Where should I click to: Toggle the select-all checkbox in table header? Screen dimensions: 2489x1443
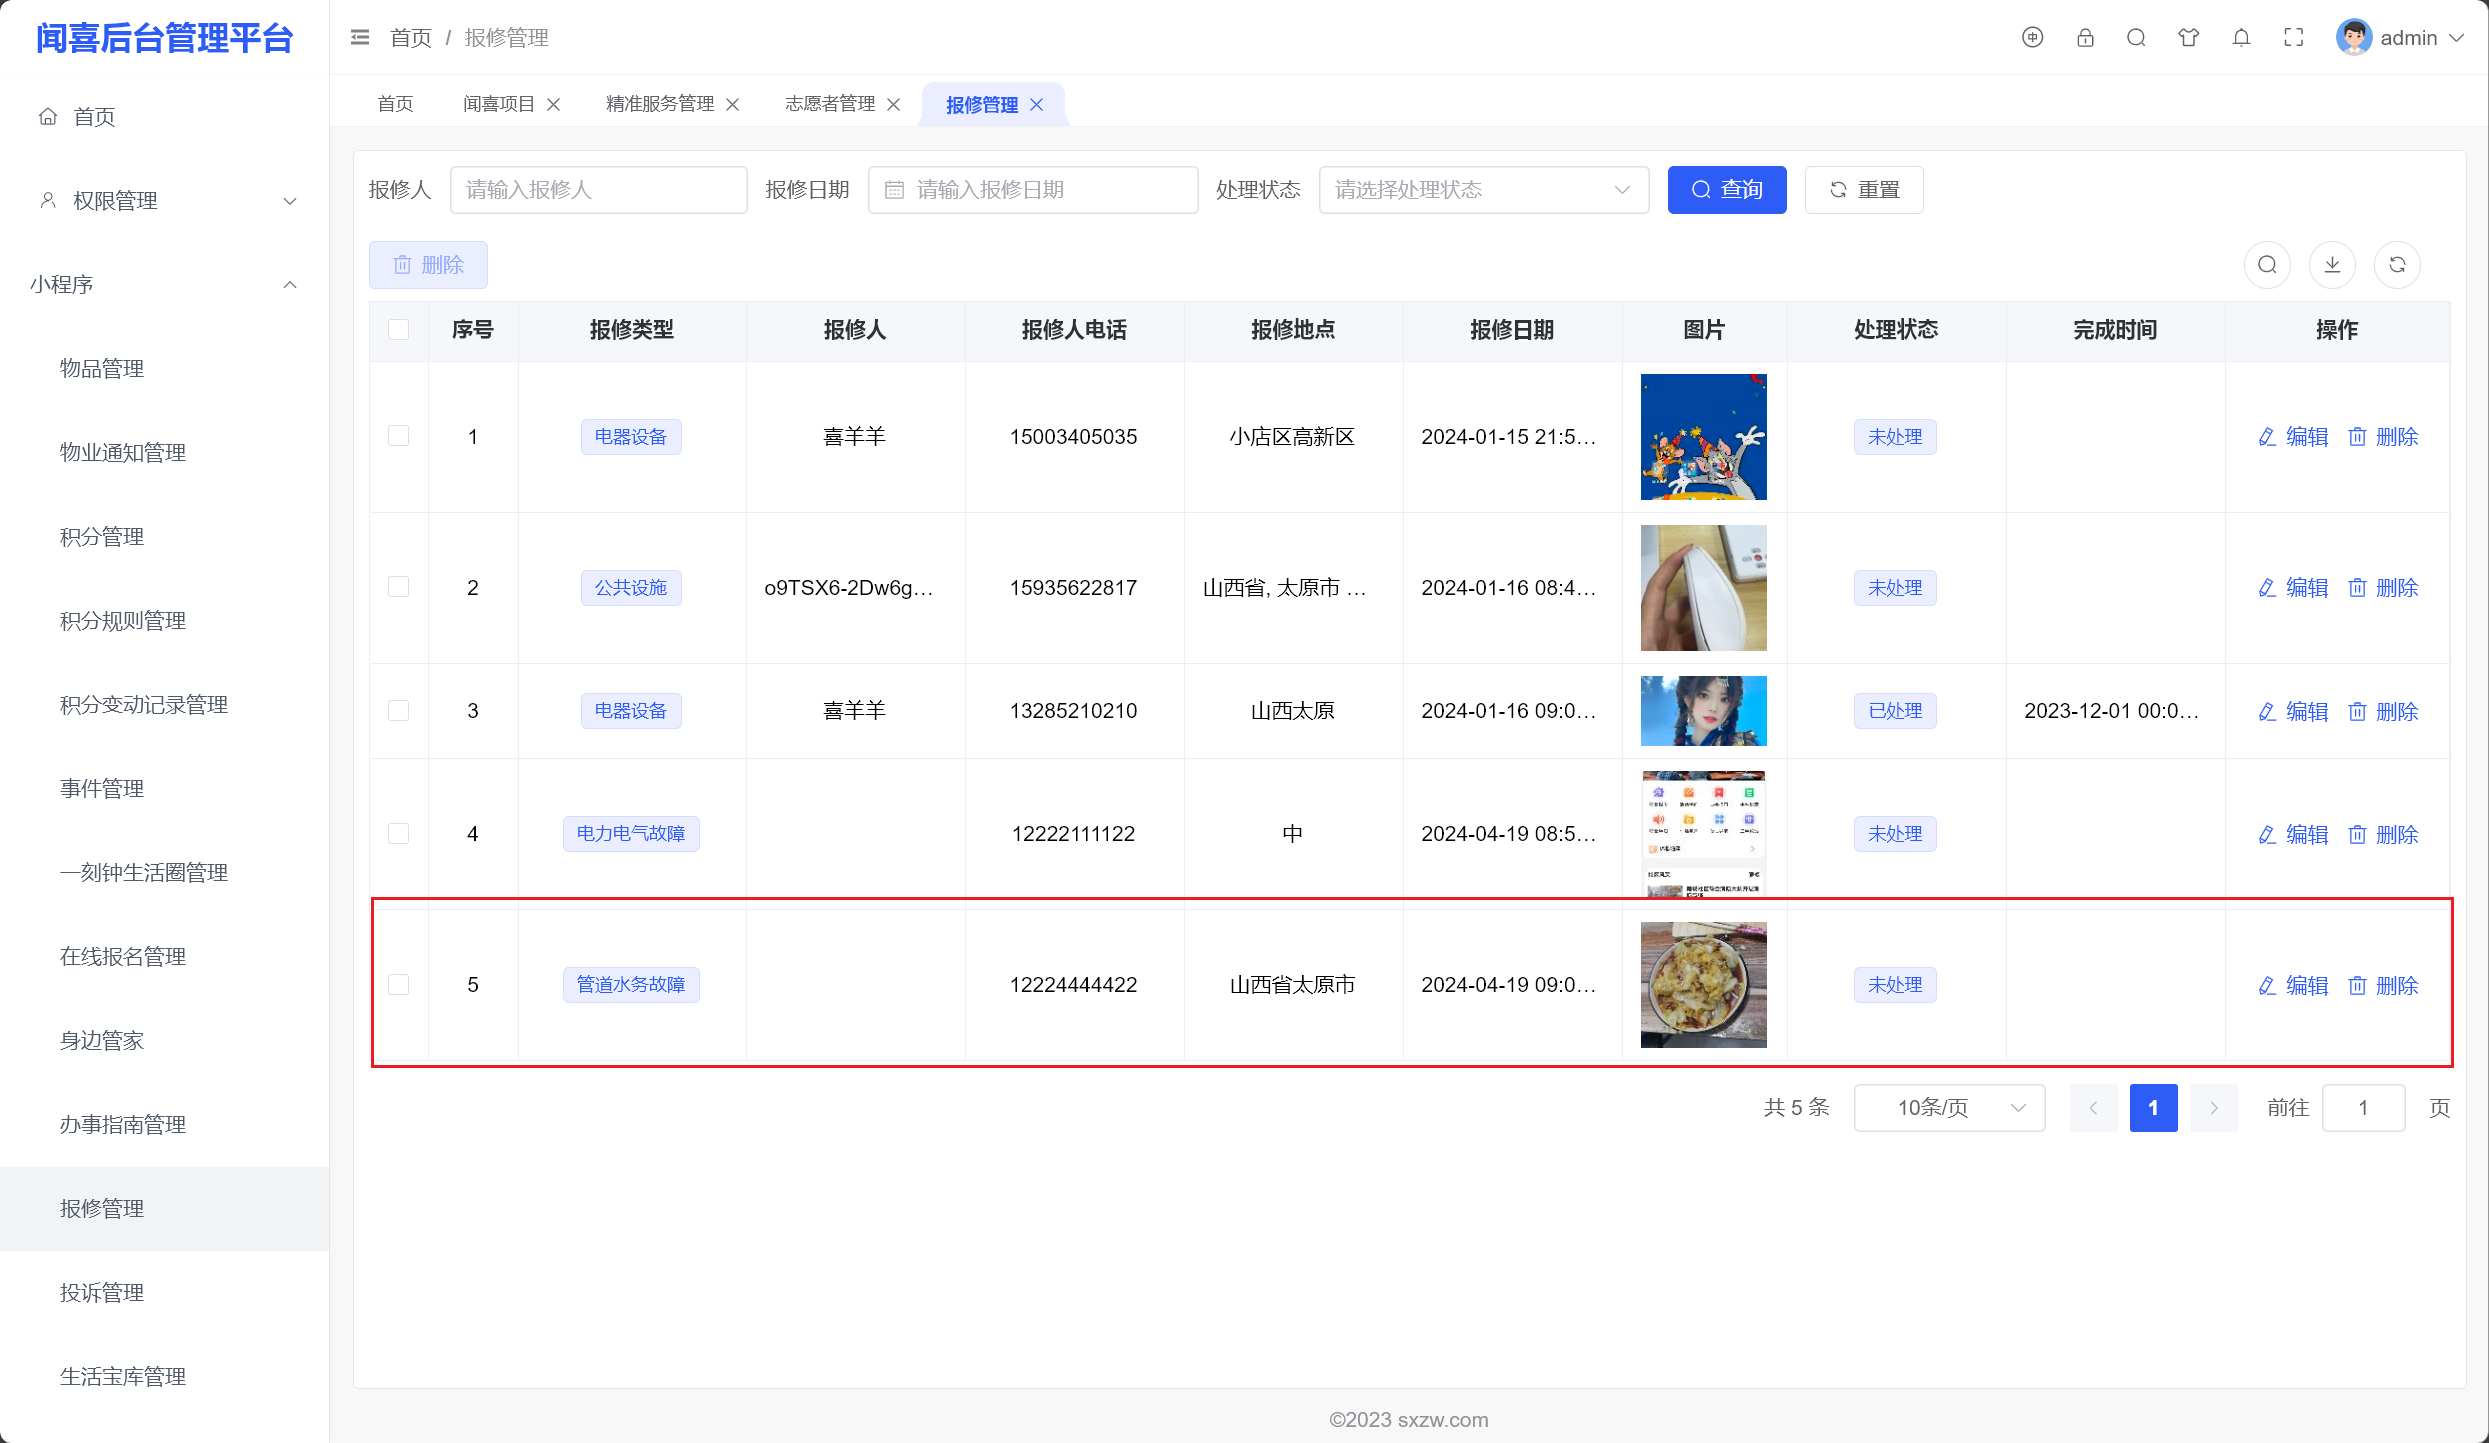pyautogui.click(x=399, y=330)
